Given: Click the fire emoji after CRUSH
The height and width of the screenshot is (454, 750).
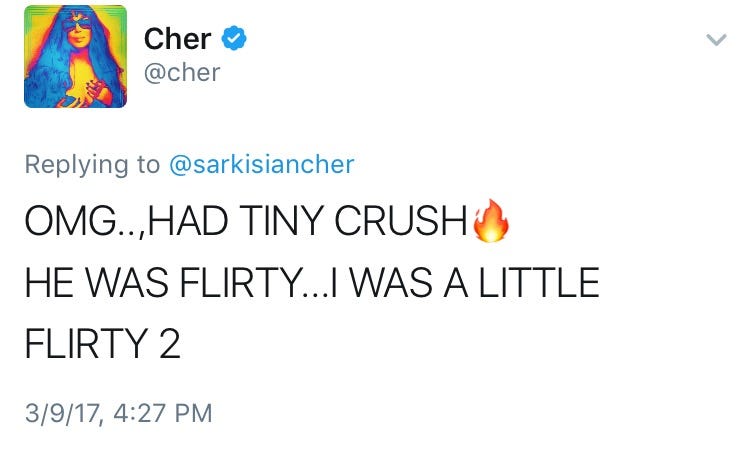Looking at the screenshot, I should (x=491, y=221).
